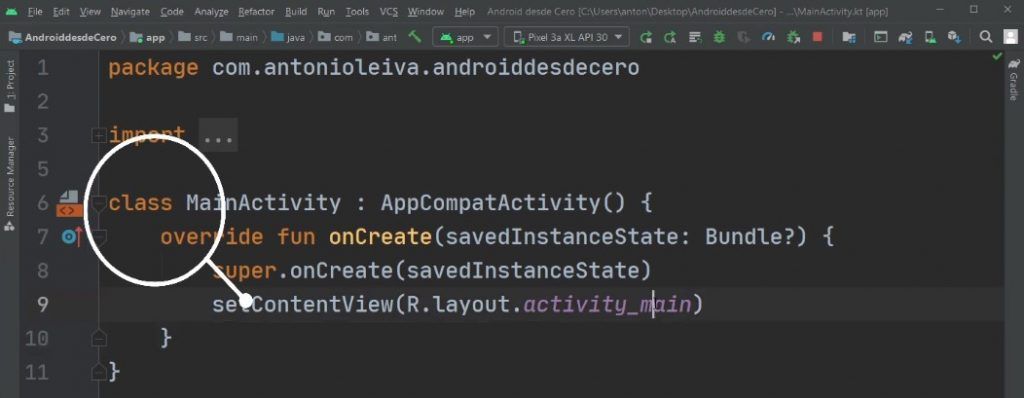Screen dimensions: 1024x398
Task: Open the Pixel 3a XL API 30 device dropdown
Action: (567, 37)
